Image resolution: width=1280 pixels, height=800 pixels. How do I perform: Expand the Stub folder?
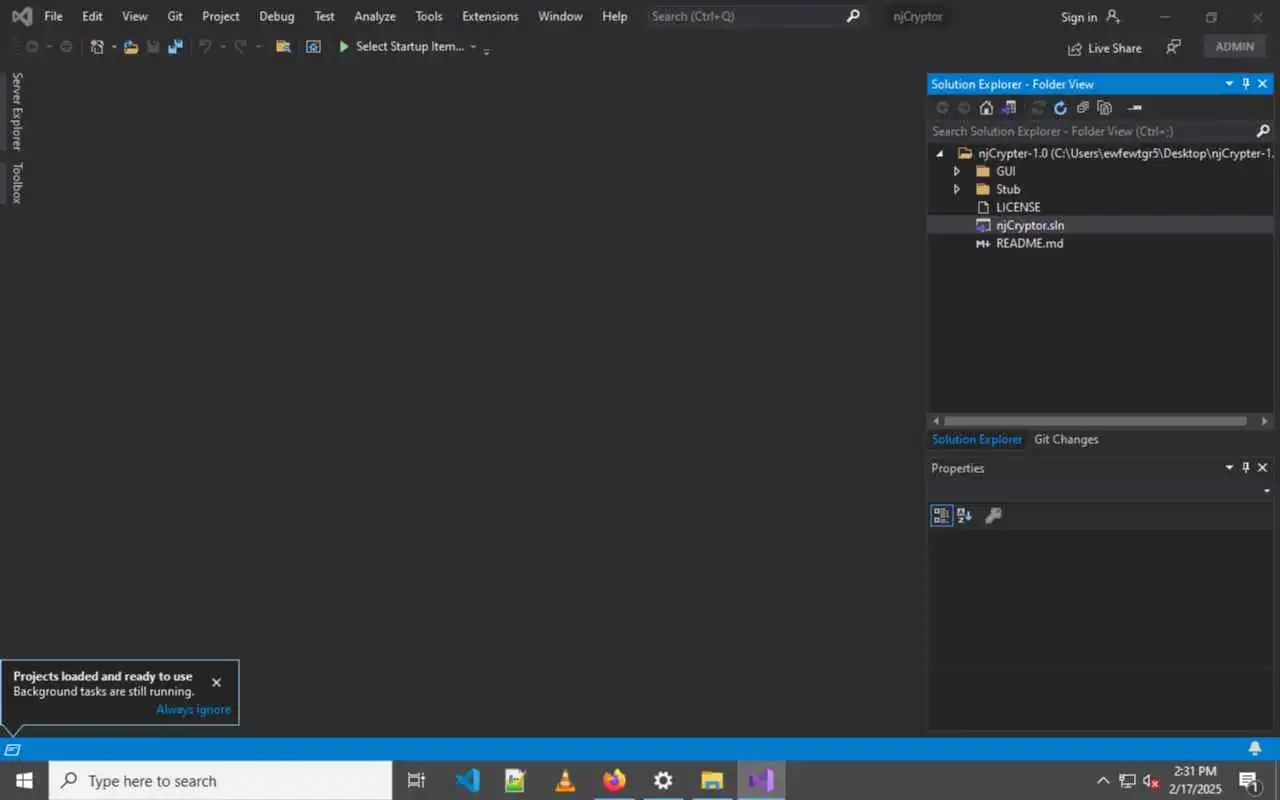click(957, 189)
